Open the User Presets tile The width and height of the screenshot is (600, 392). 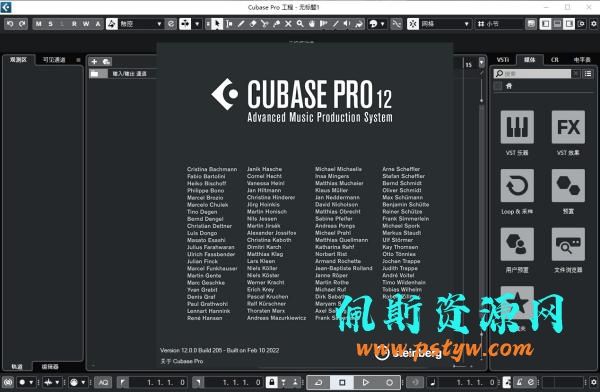point(517,244)
